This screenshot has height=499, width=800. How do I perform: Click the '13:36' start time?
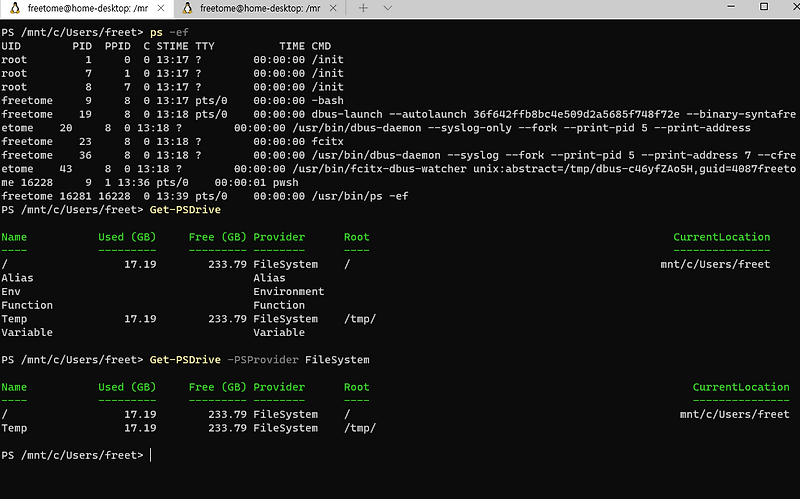pyautogui.click(x=134, y=183)
